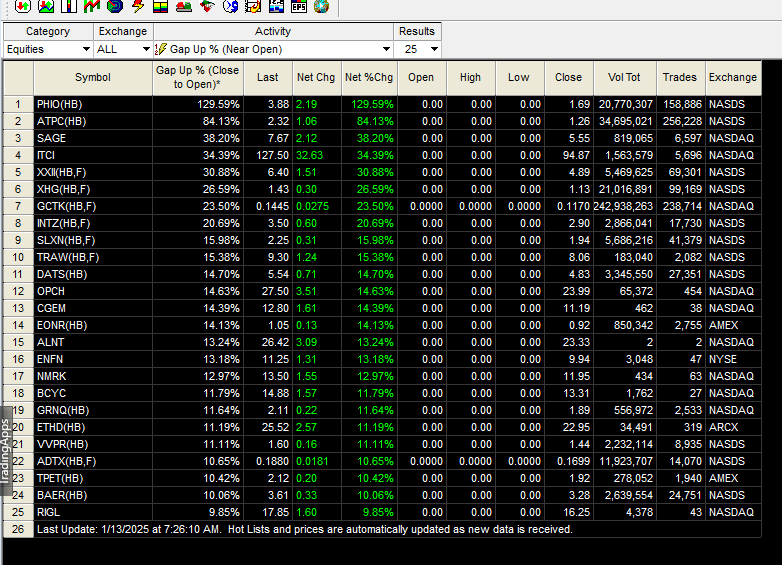The image size is (782, 565).
Task: Sort by the Last column header
Action: point(268,78)
